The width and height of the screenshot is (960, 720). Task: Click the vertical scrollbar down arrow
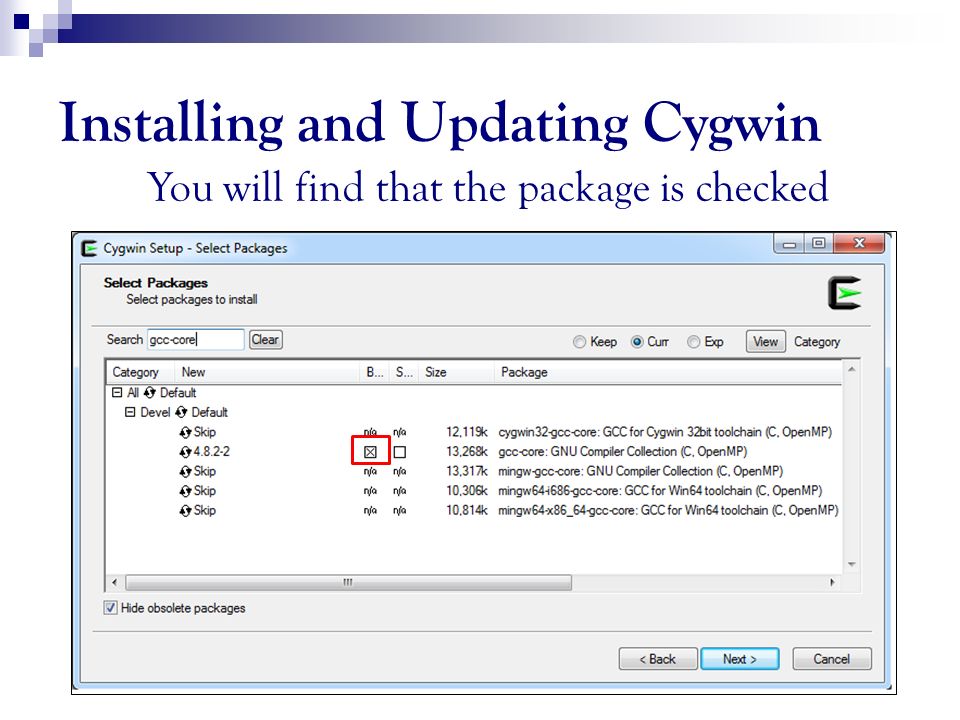click(852, 564)
